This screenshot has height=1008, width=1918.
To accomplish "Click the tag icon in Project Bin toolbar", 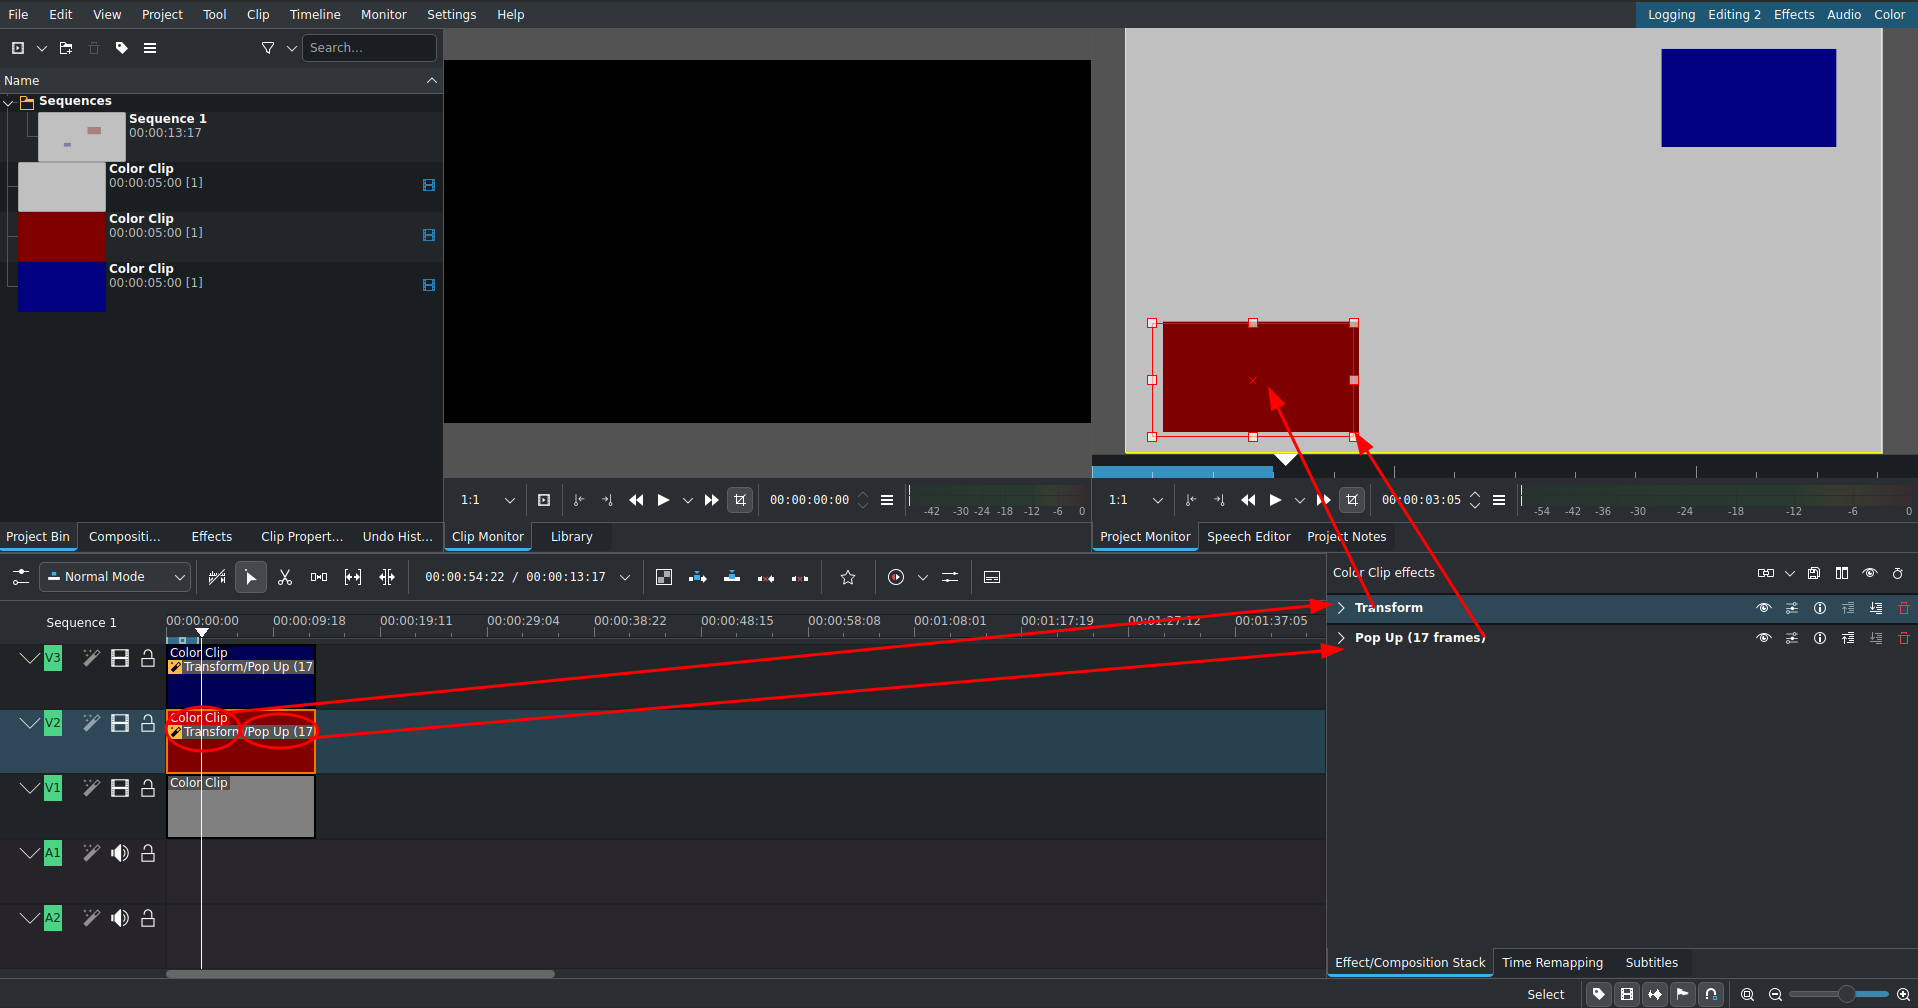I will 122,48.
